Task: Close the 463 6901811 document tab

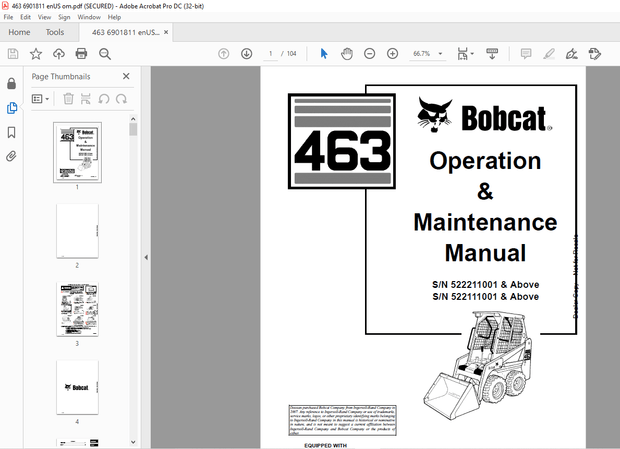Action: click(x=166, y=32)
